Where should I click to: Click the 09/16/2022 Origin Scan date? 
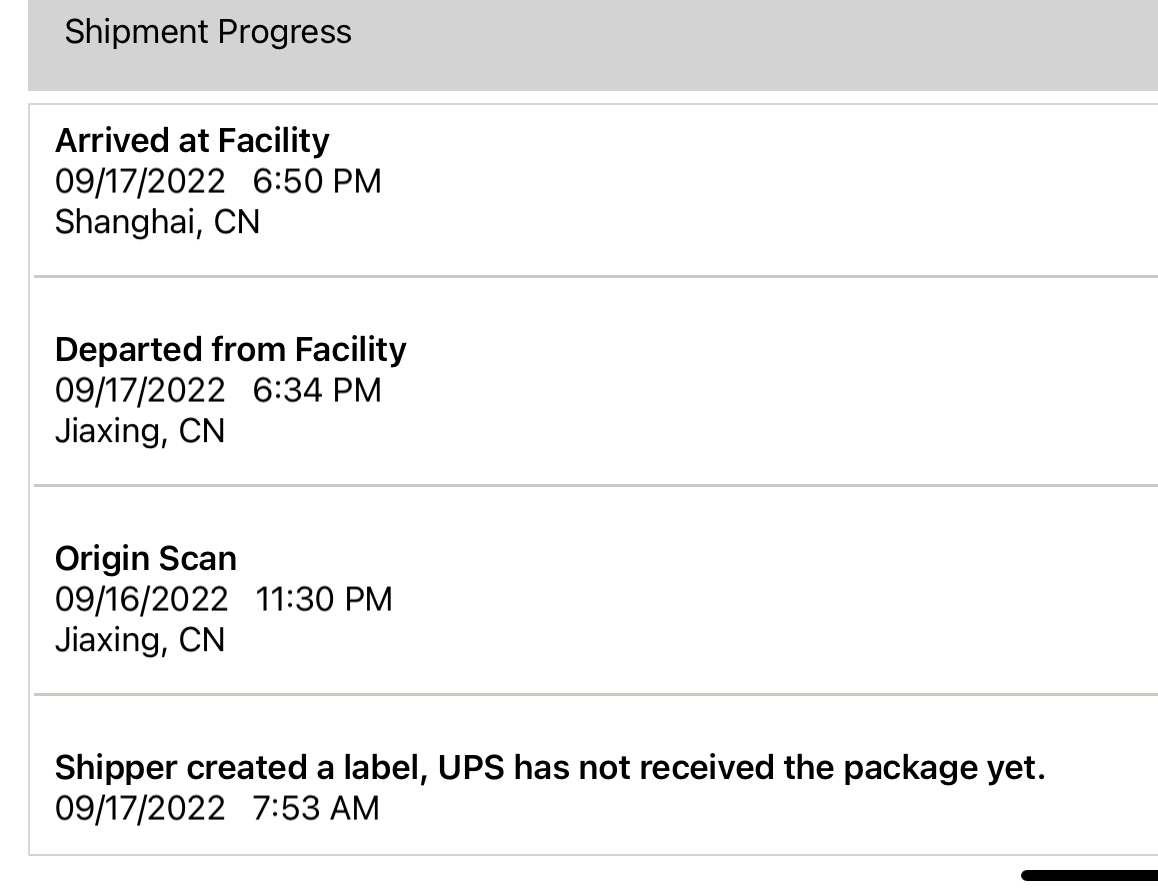tap(142, 599)
